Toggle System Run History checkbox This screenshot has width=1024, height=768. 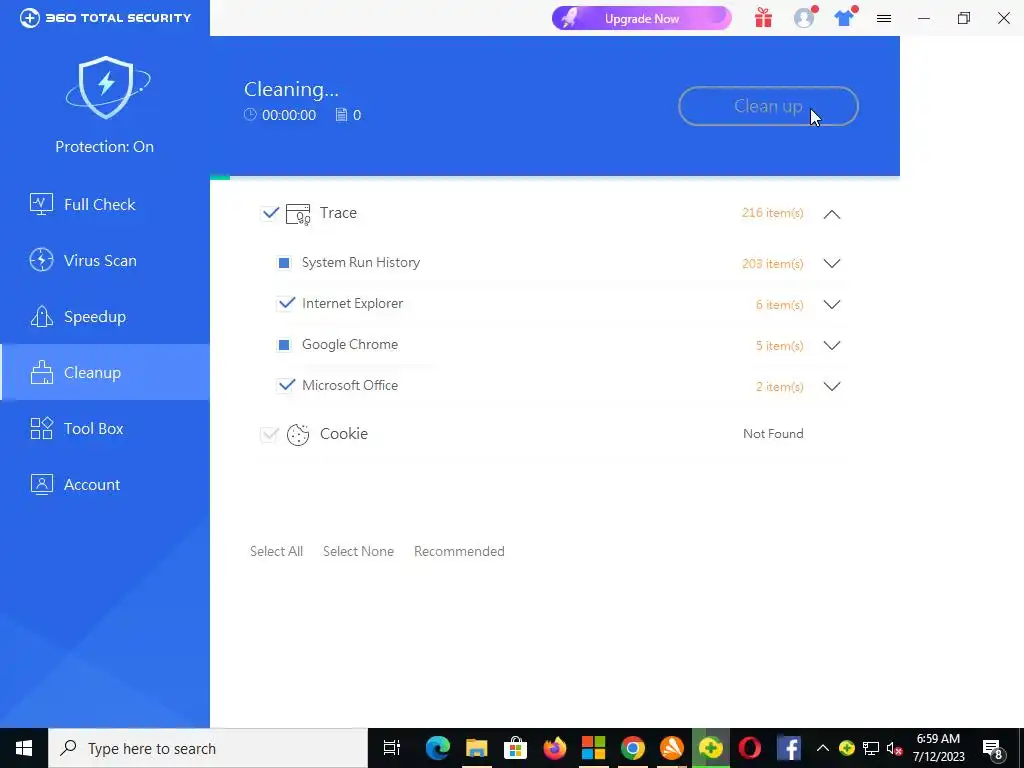[x=284, y=263]
